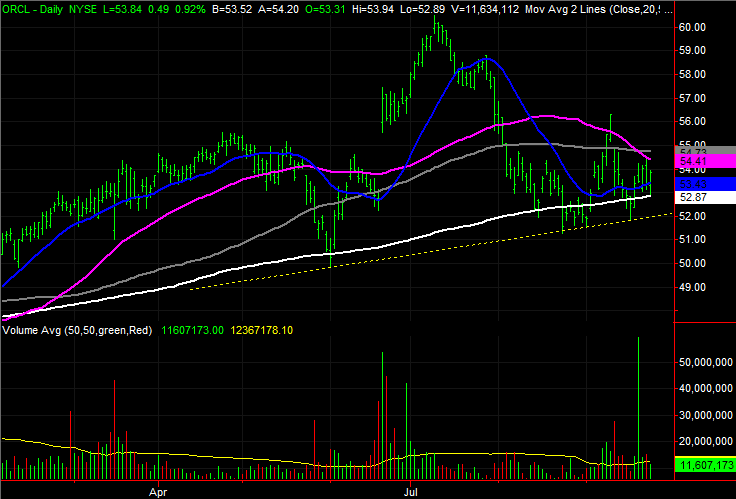Click the 49.00 price axis label

[692, 287]
